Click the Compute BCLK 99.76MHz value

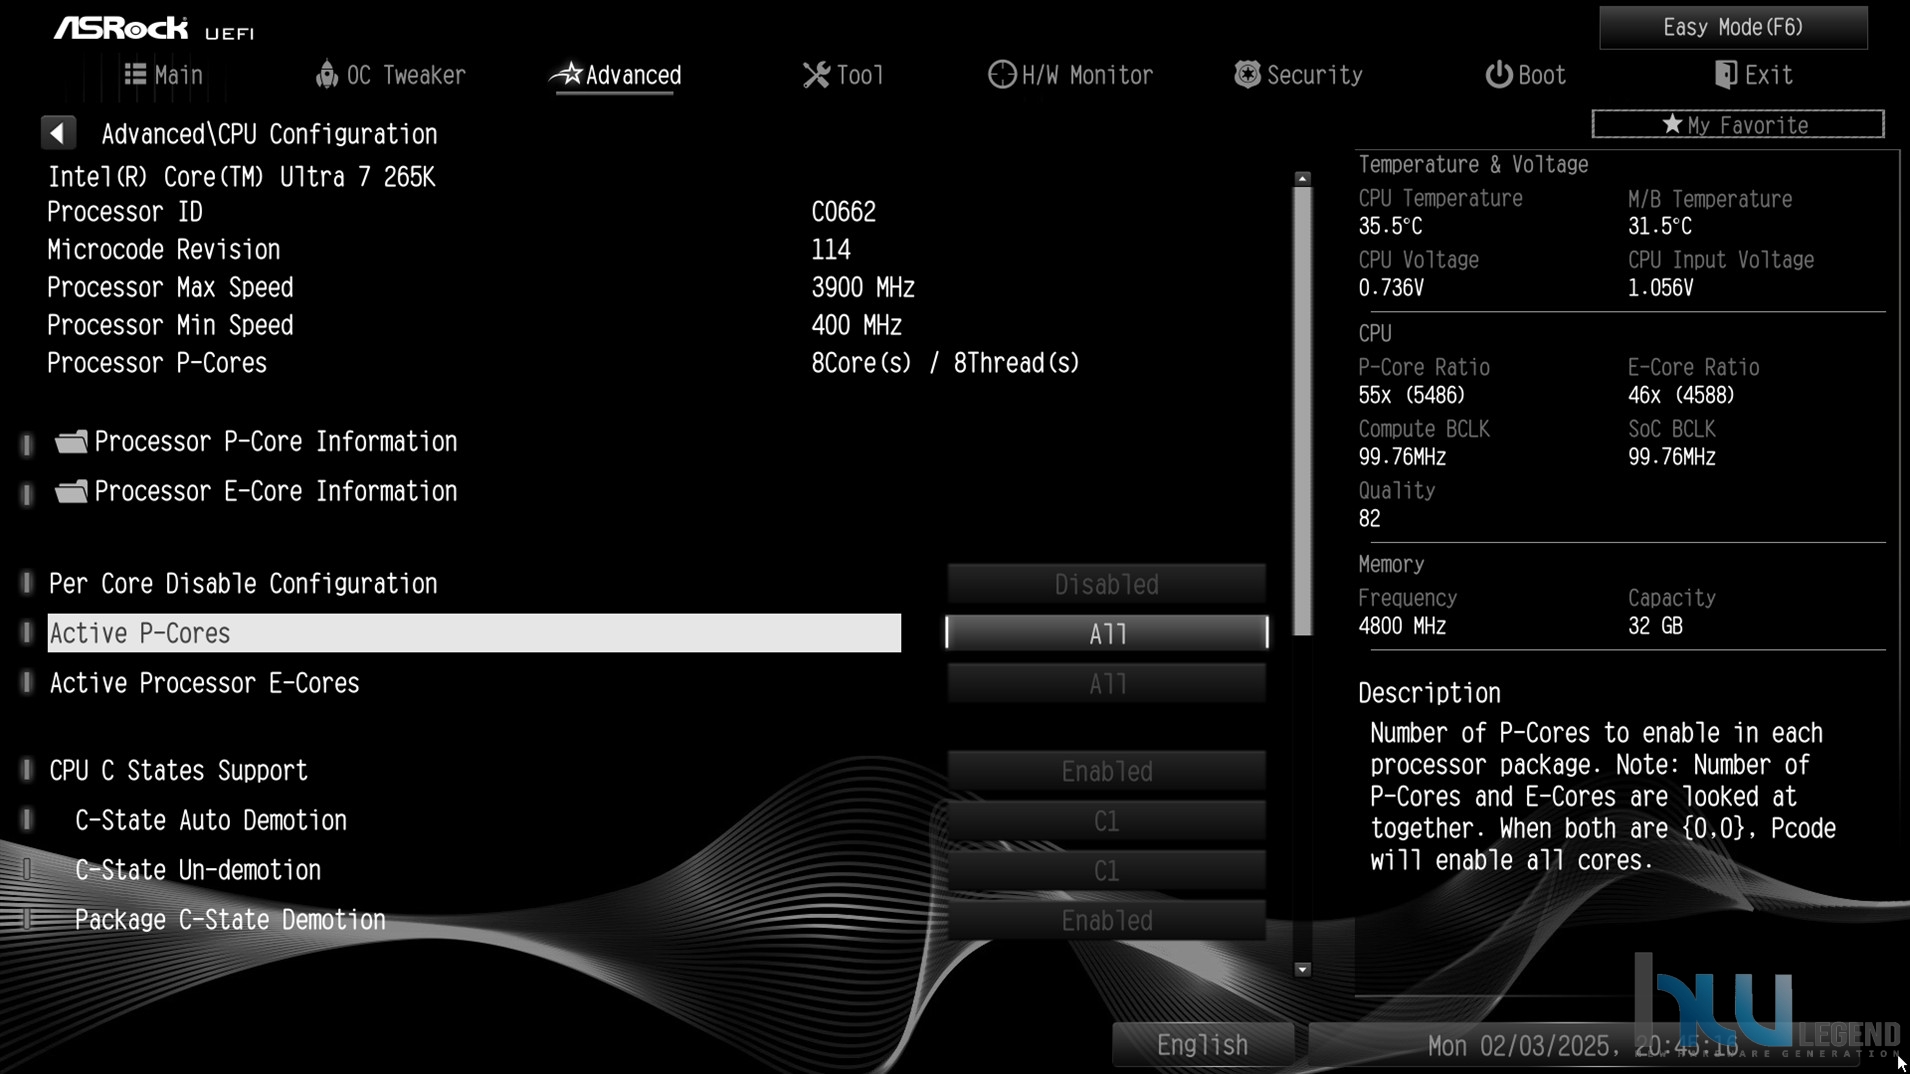click(1402, 457)
